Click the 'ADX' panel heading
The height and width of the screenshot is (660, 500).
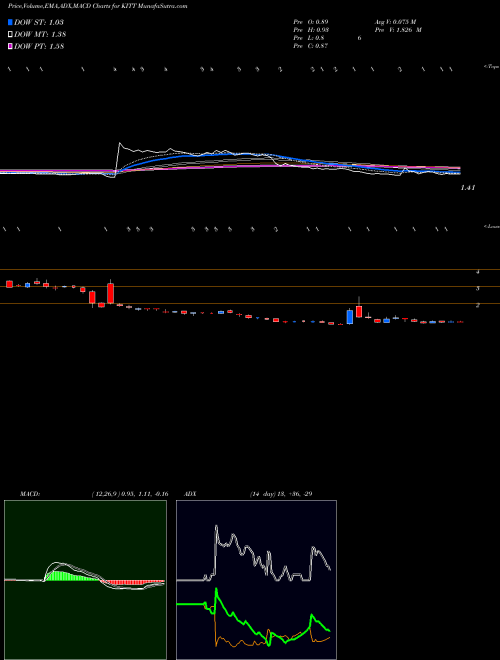point(191,494)
